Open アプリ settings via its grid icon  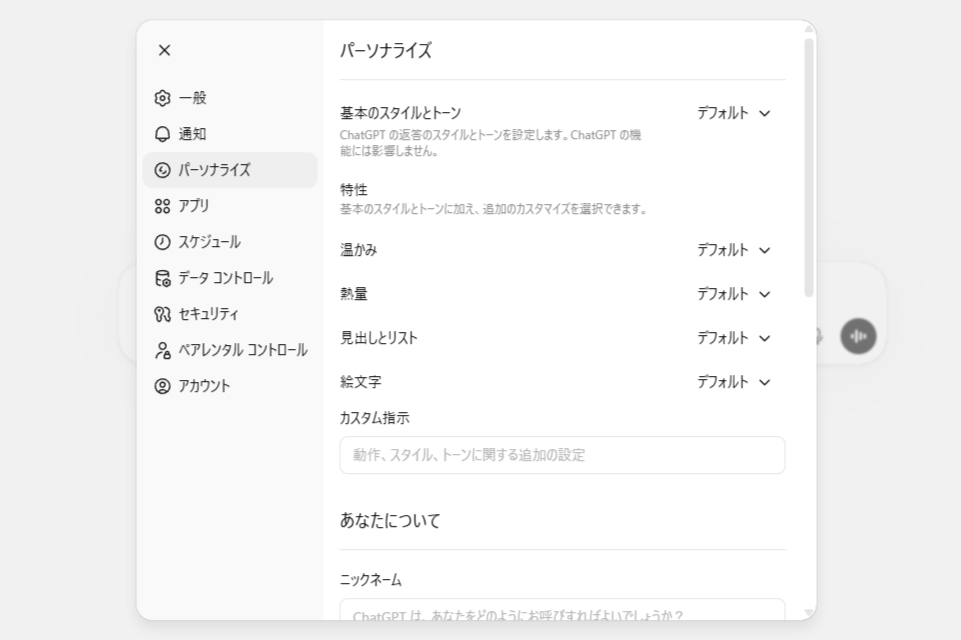tap(163, 206)
